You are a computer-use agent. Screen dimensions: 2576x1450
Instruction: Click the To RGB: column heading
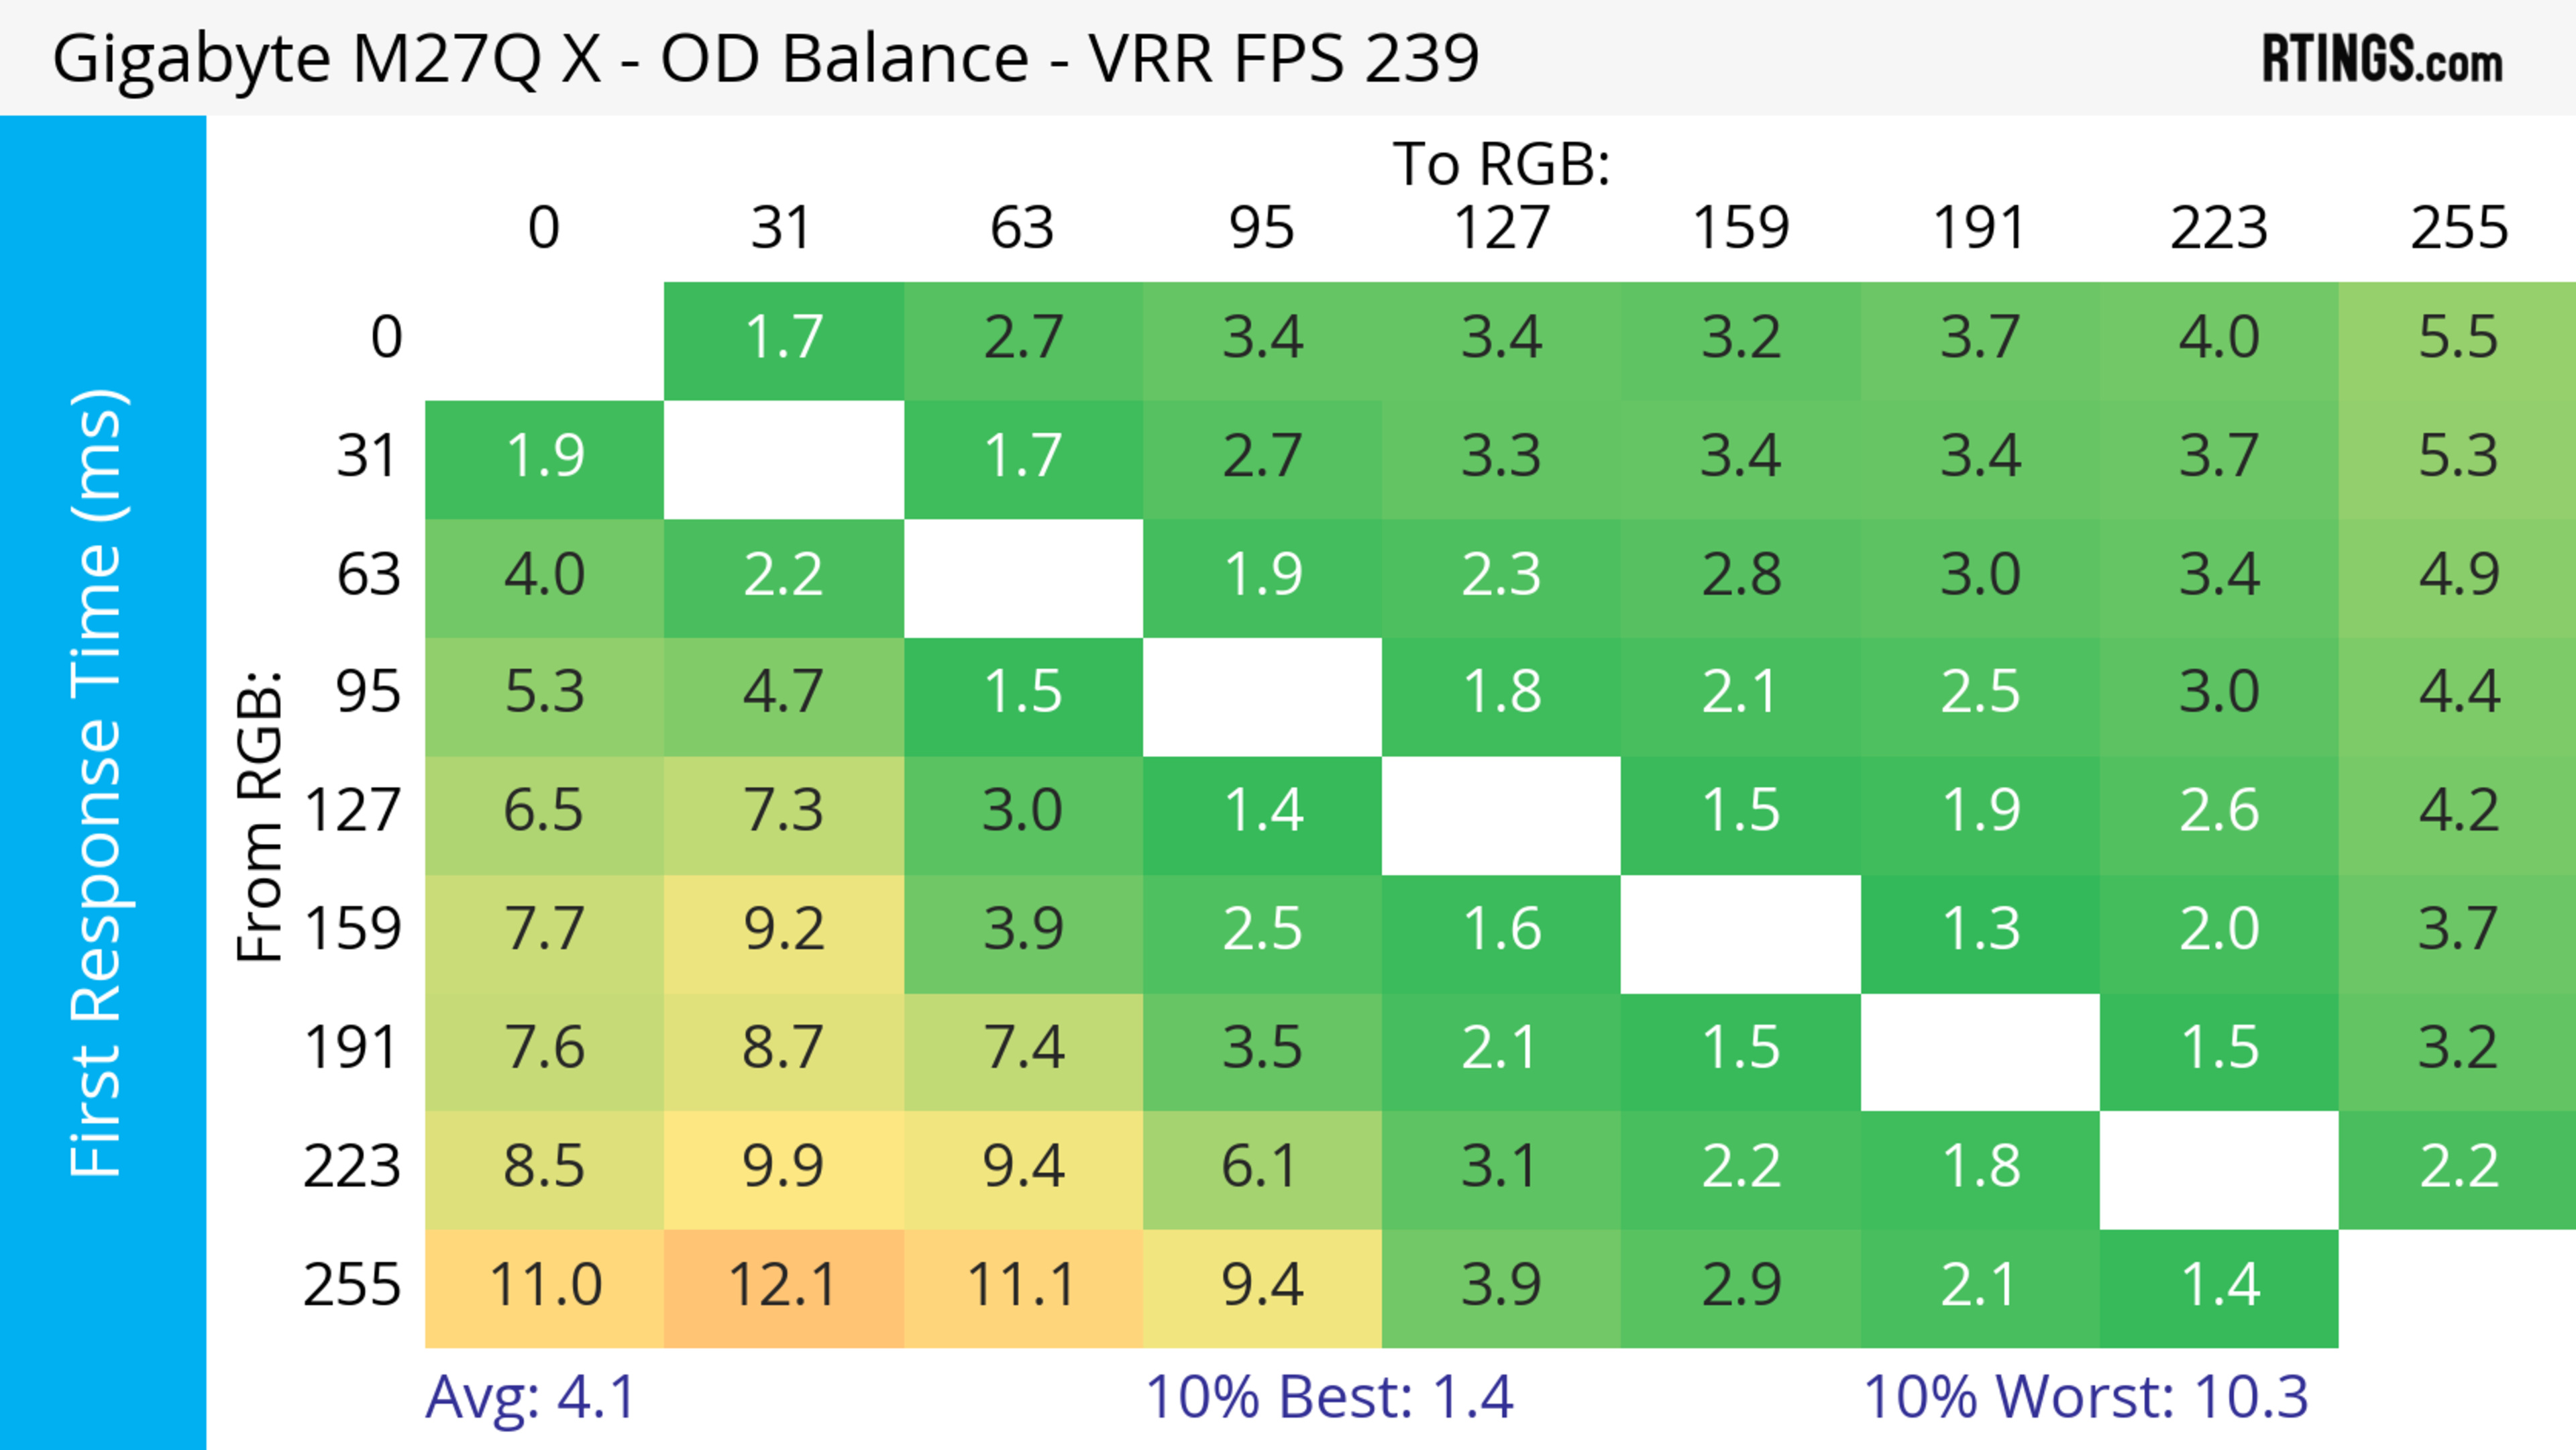[x=1501, y=164]
